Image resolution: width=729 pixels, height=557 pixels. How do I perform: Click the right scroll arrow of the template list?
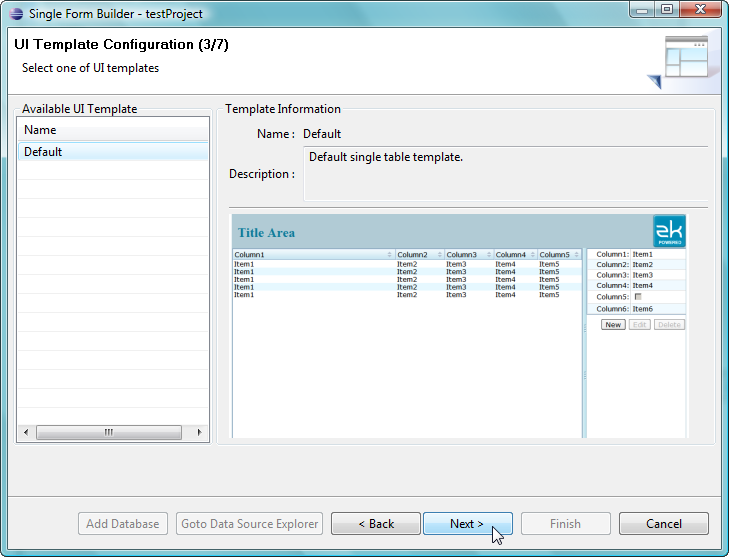[200, 433]
